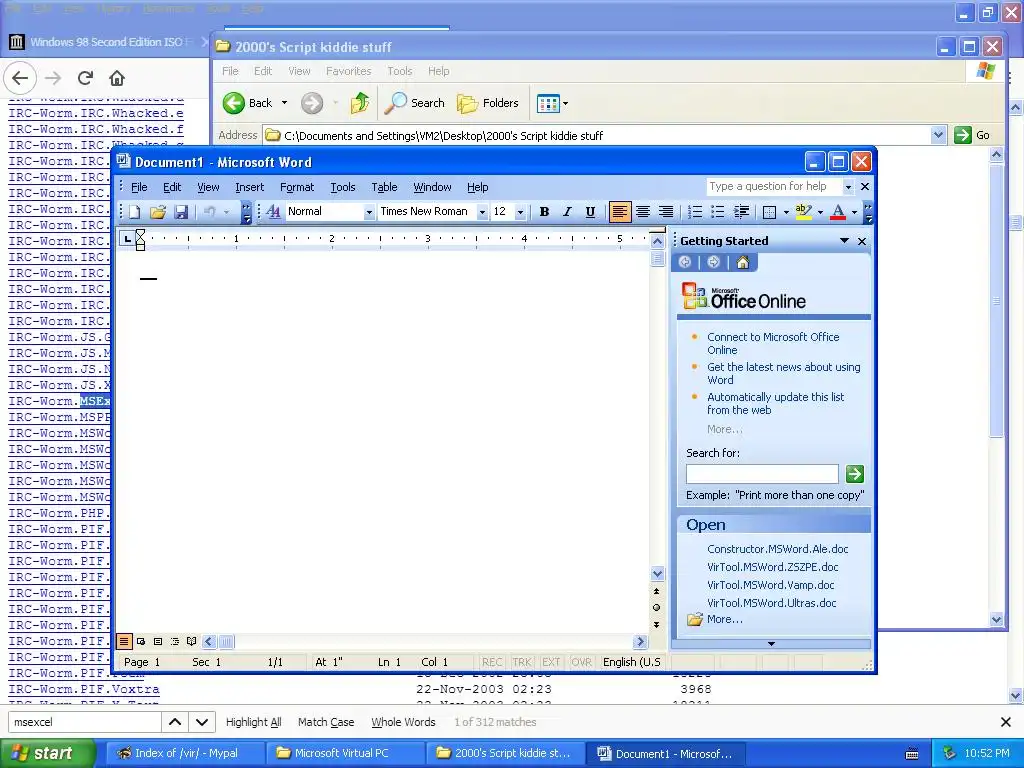The image size is (1024, 768).
Task: Click Up folder icon in Explorer window
Action: pos(360,103)
